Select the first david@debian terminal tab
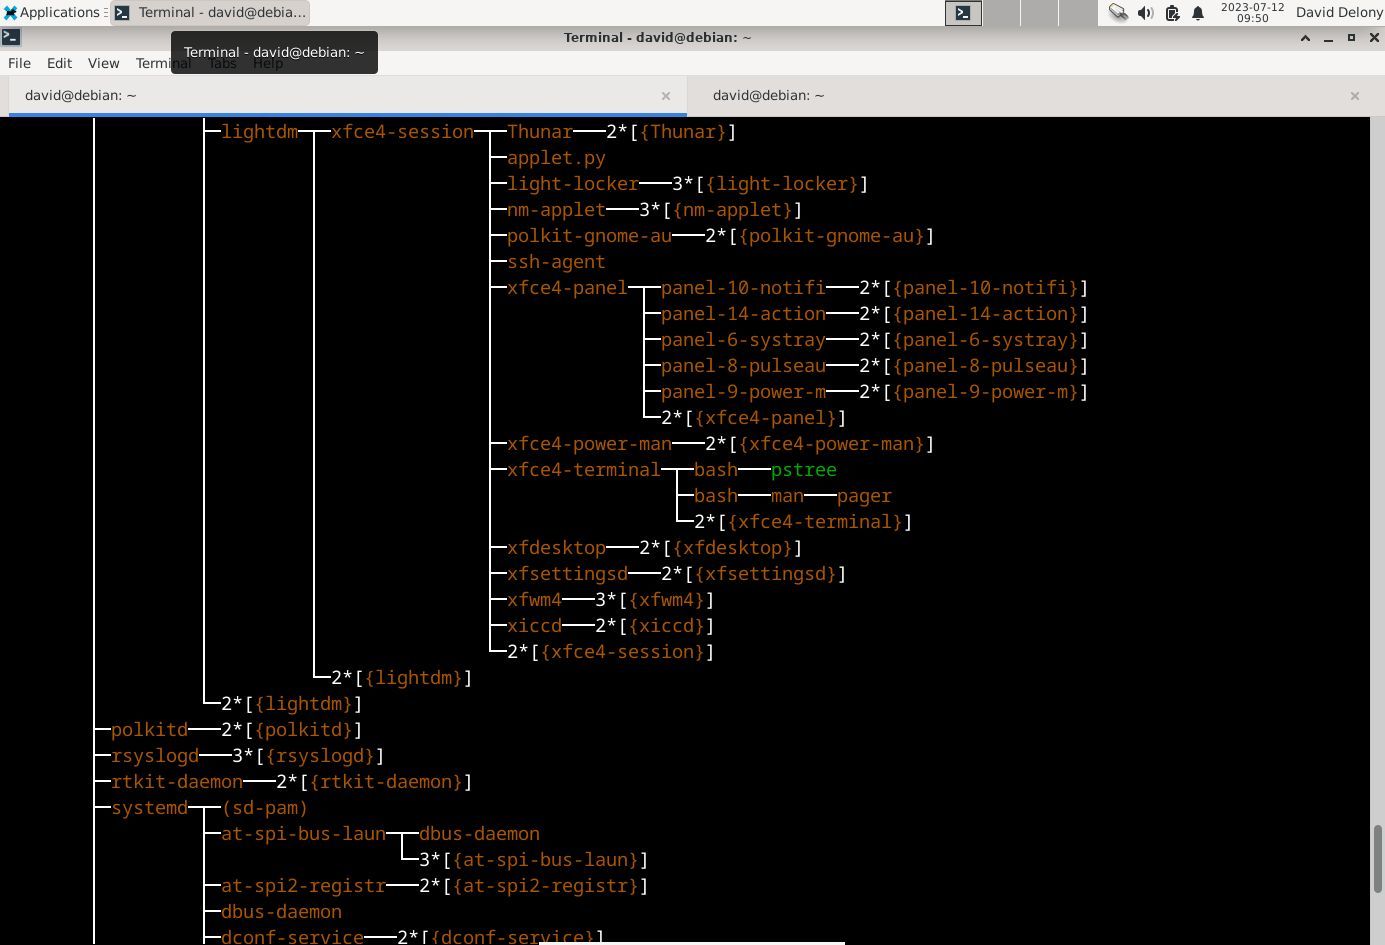Image resolution: width=1385 pixels, height=945 pixels. coord(80,96)
